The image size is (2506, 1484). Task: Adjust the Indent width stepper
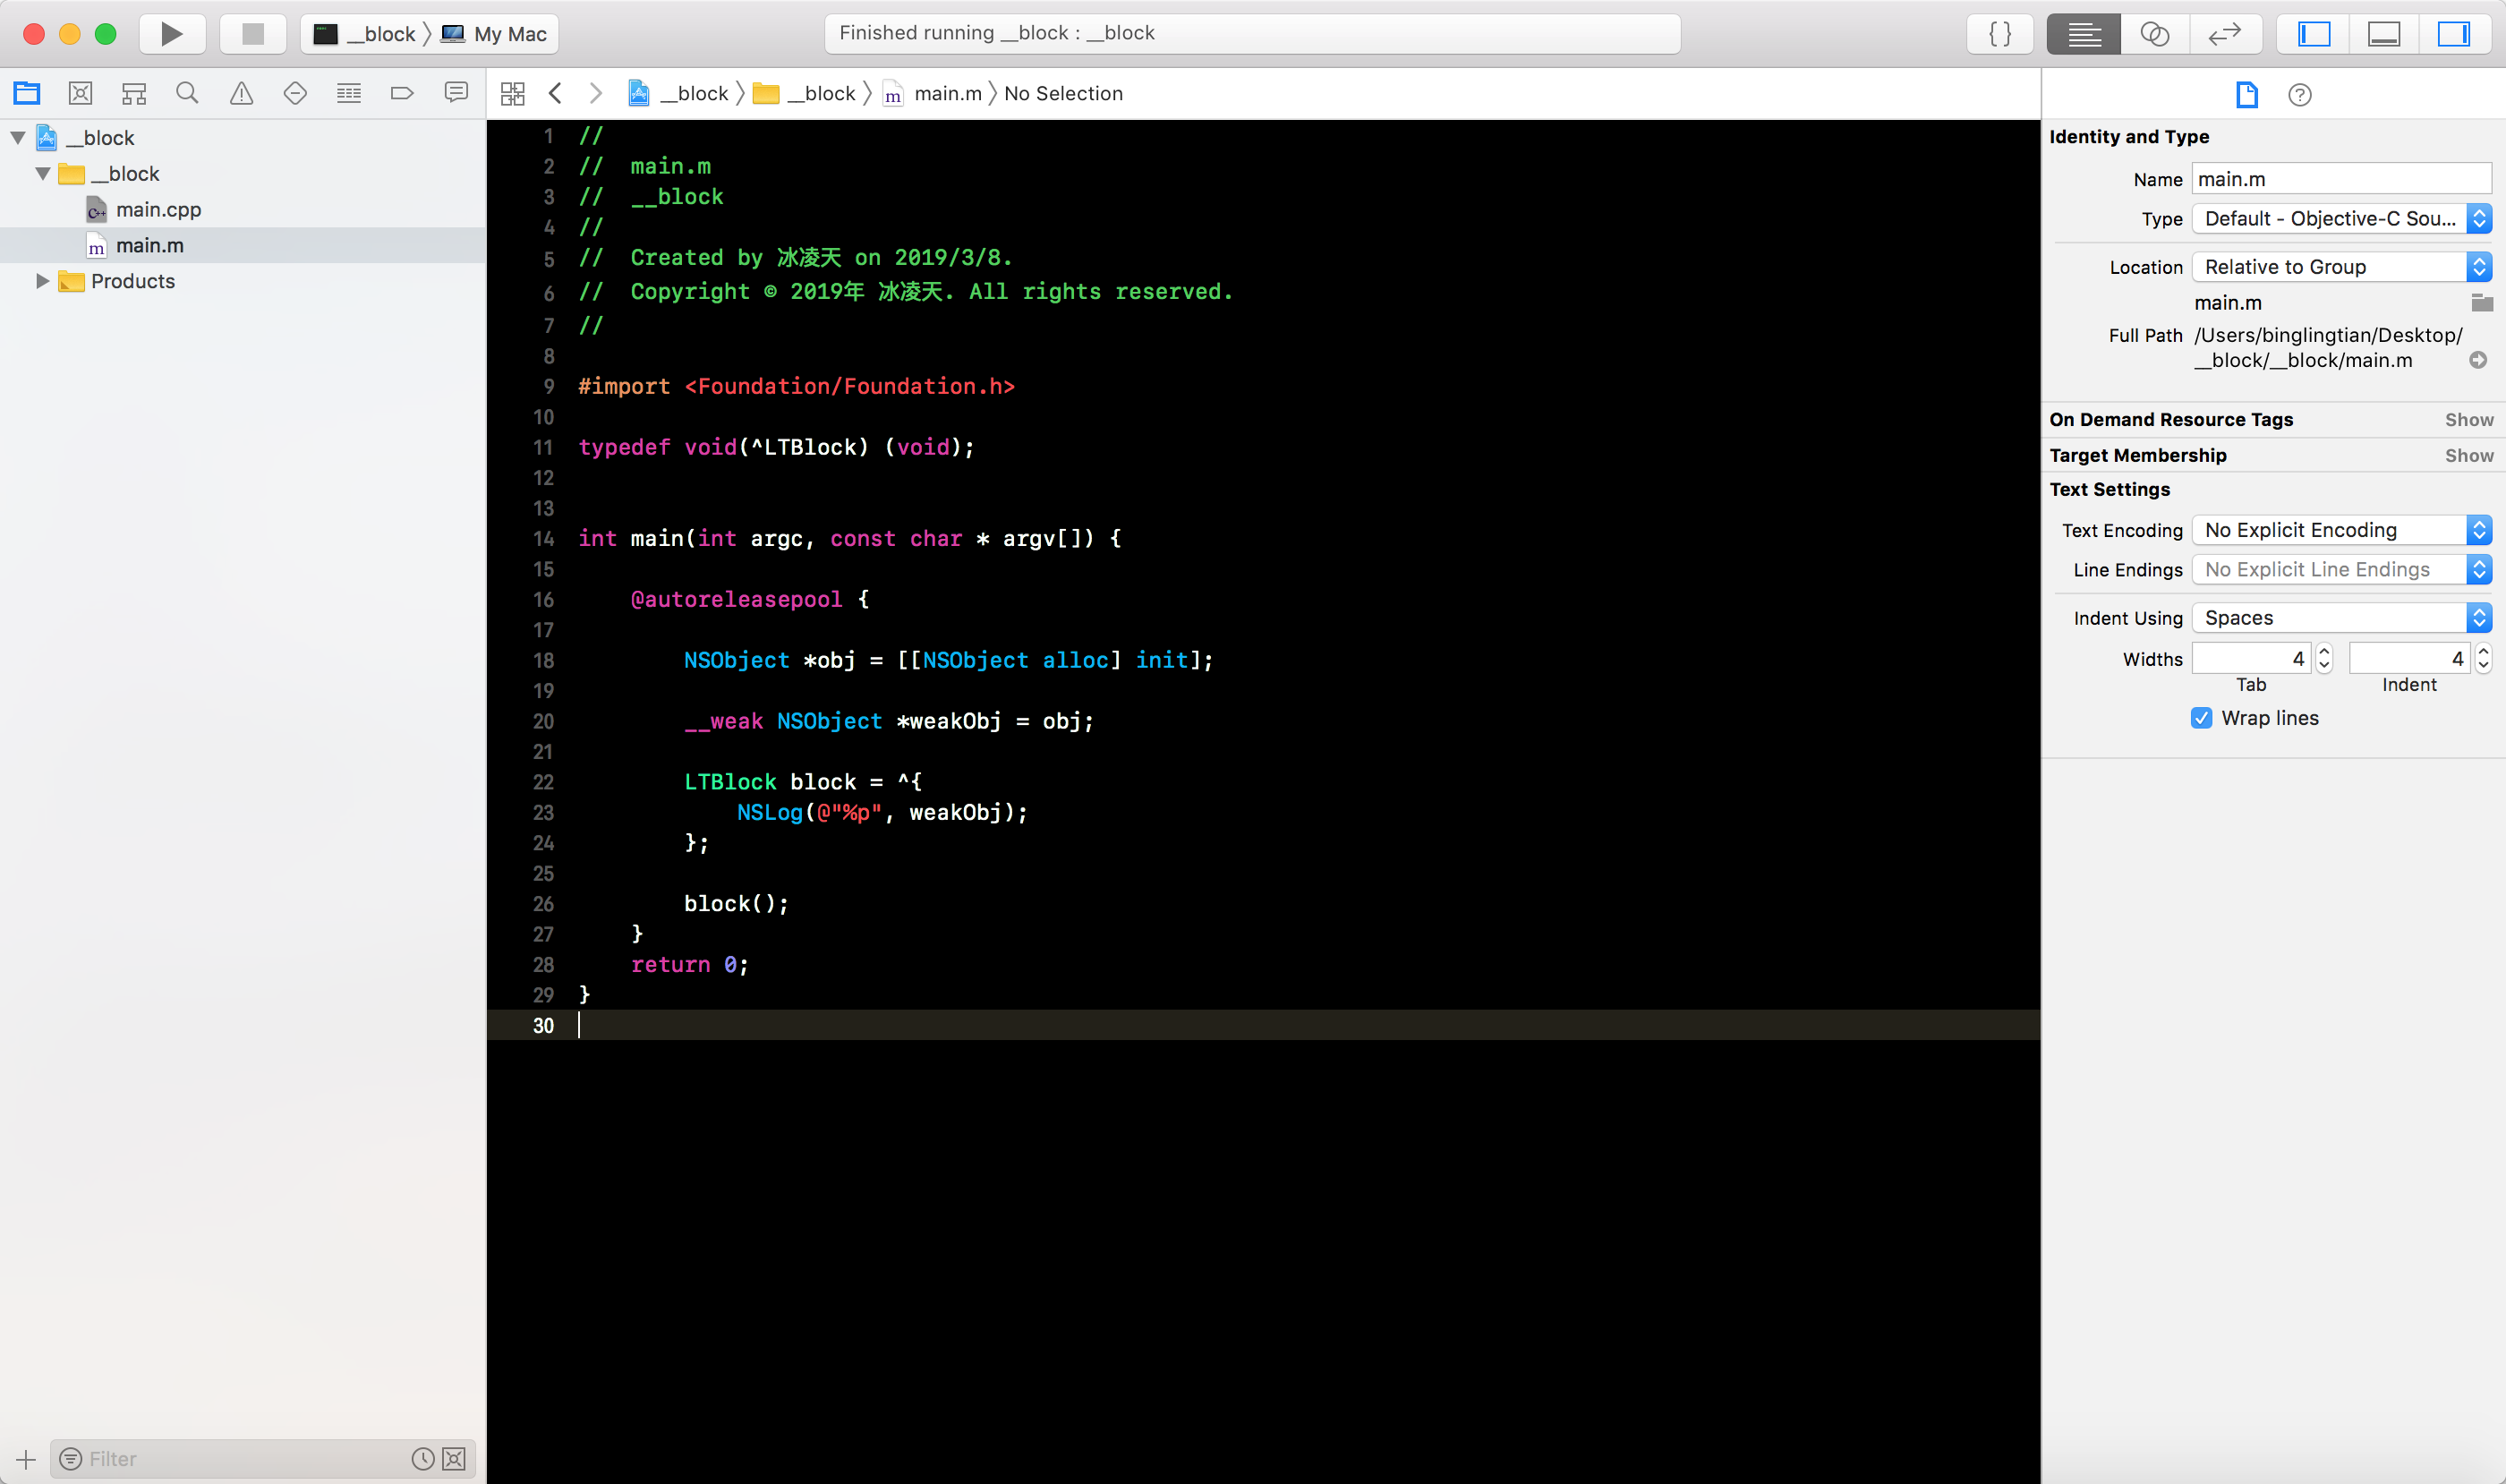tap(2483, 658)
